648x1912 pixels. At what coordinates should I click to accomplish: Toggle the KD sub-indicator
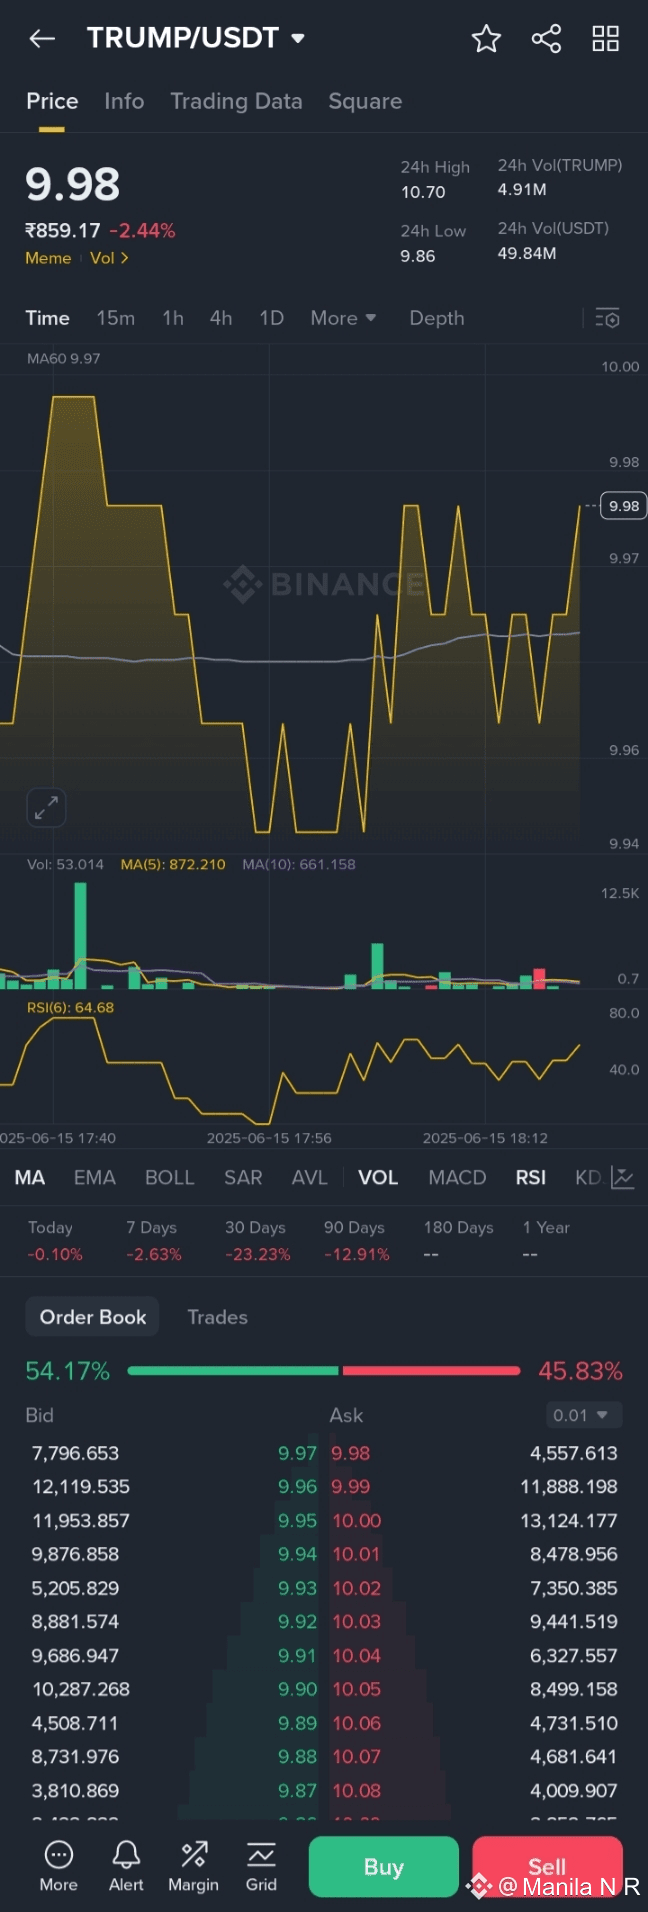[x=588, y=1177]
